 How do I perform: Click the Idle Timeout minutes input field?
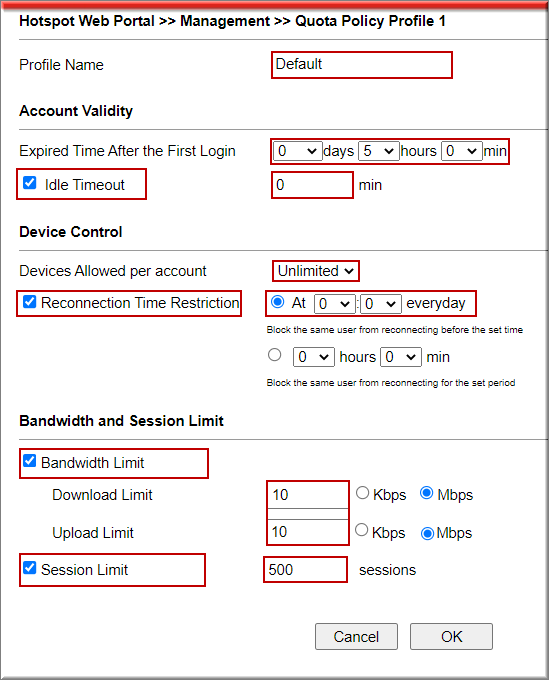point(312,185)
